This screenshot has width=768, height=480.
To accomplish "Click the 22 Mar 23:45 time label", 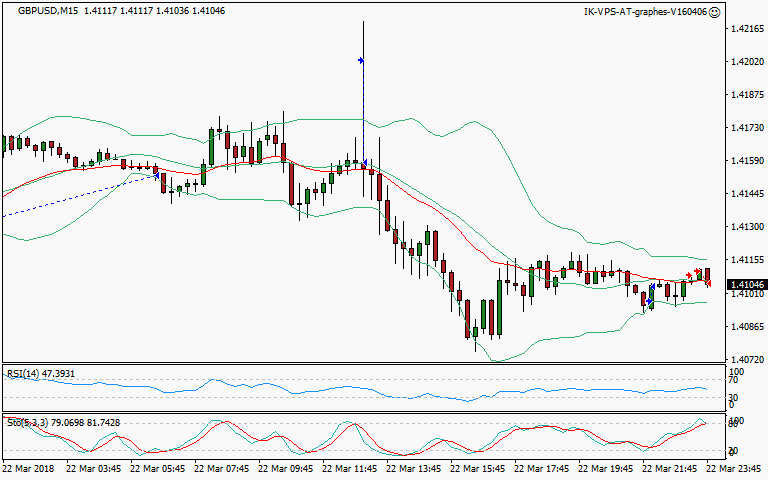I will (734, 468).
